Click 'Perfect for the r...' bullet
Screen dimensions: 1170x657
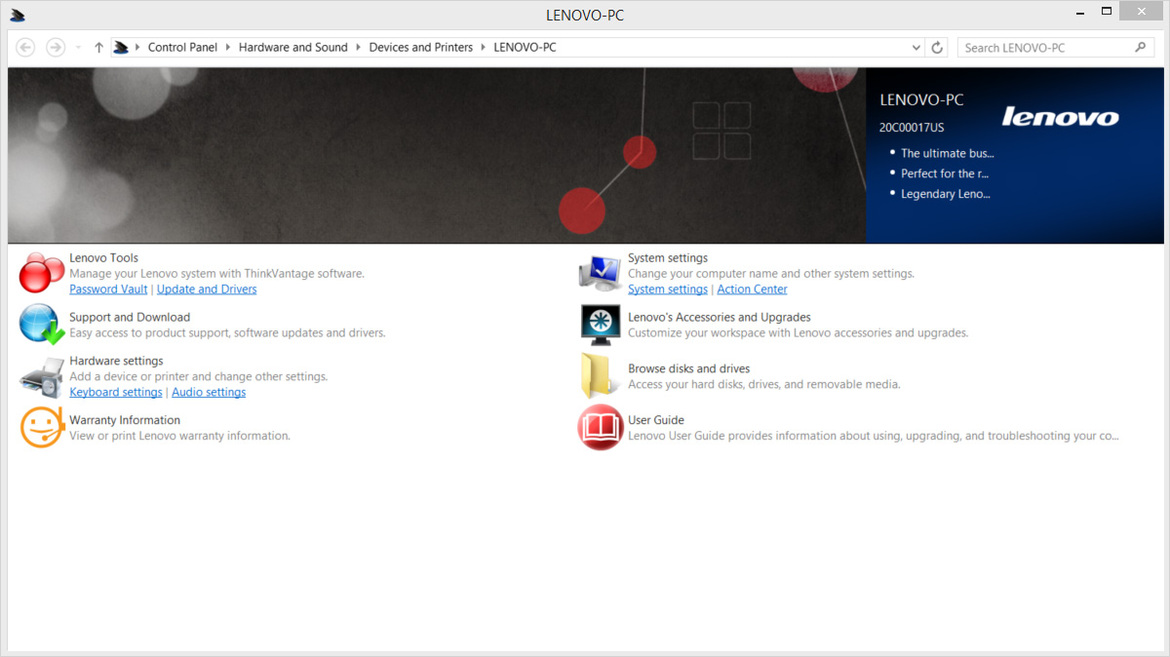(944, 173)
